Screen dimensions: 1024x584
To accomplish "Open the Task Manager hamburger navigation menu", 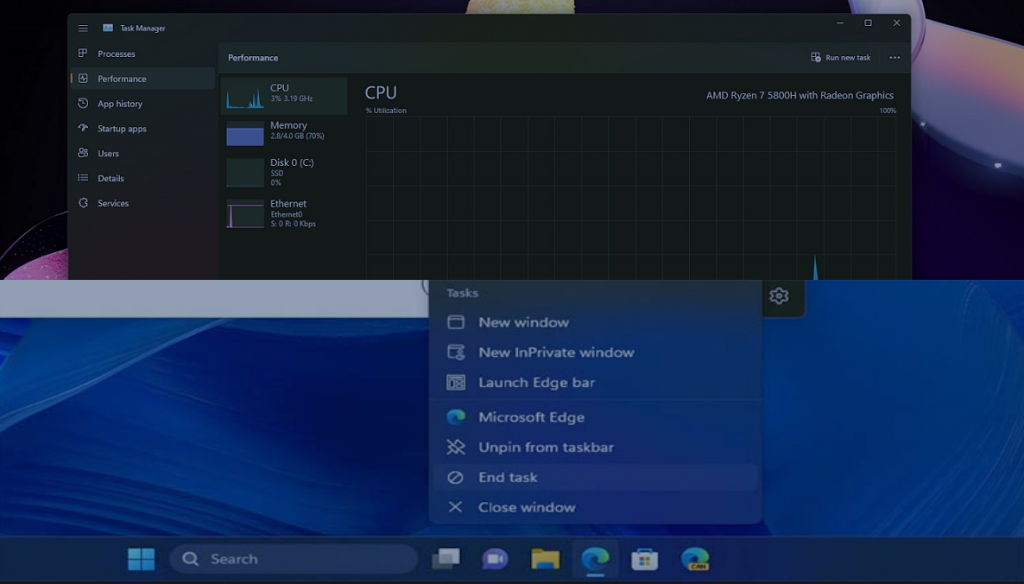I will point(83,28).
